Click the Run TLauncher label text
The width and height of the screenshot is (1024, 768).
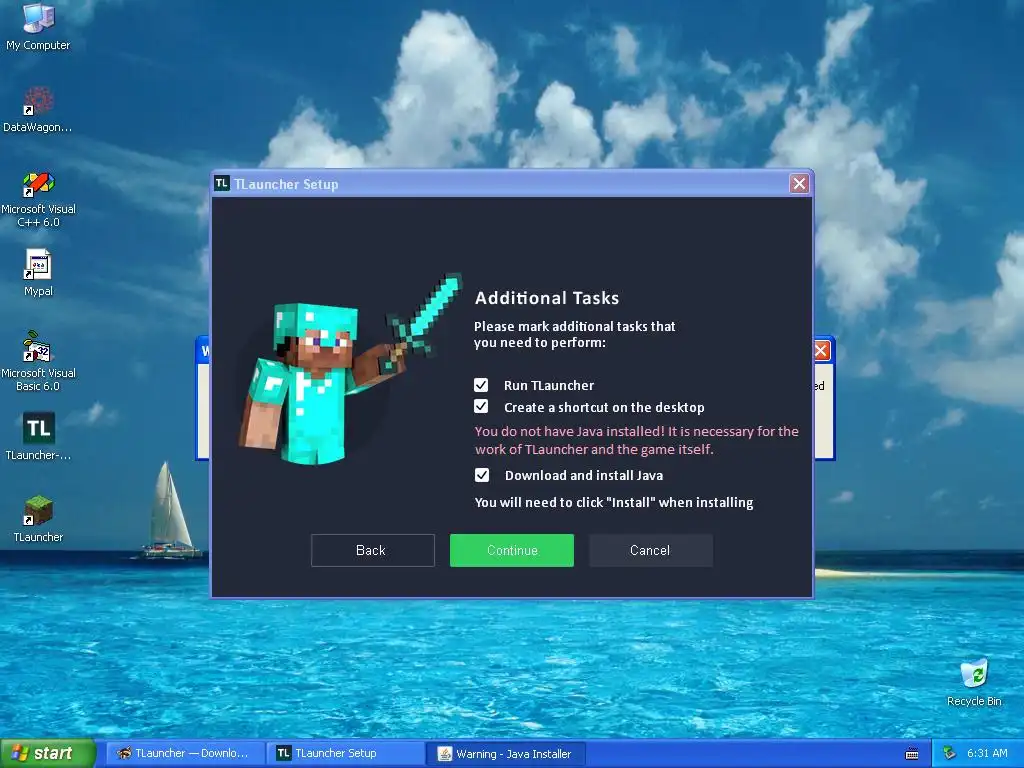549,385
